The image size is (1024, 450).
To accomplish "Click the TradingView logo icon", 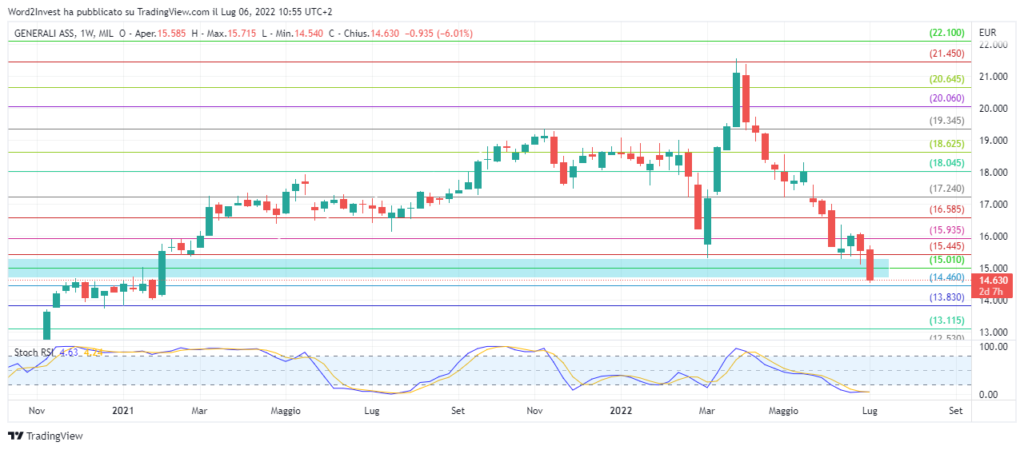I will pyautogui.click(x=14, y=436).
